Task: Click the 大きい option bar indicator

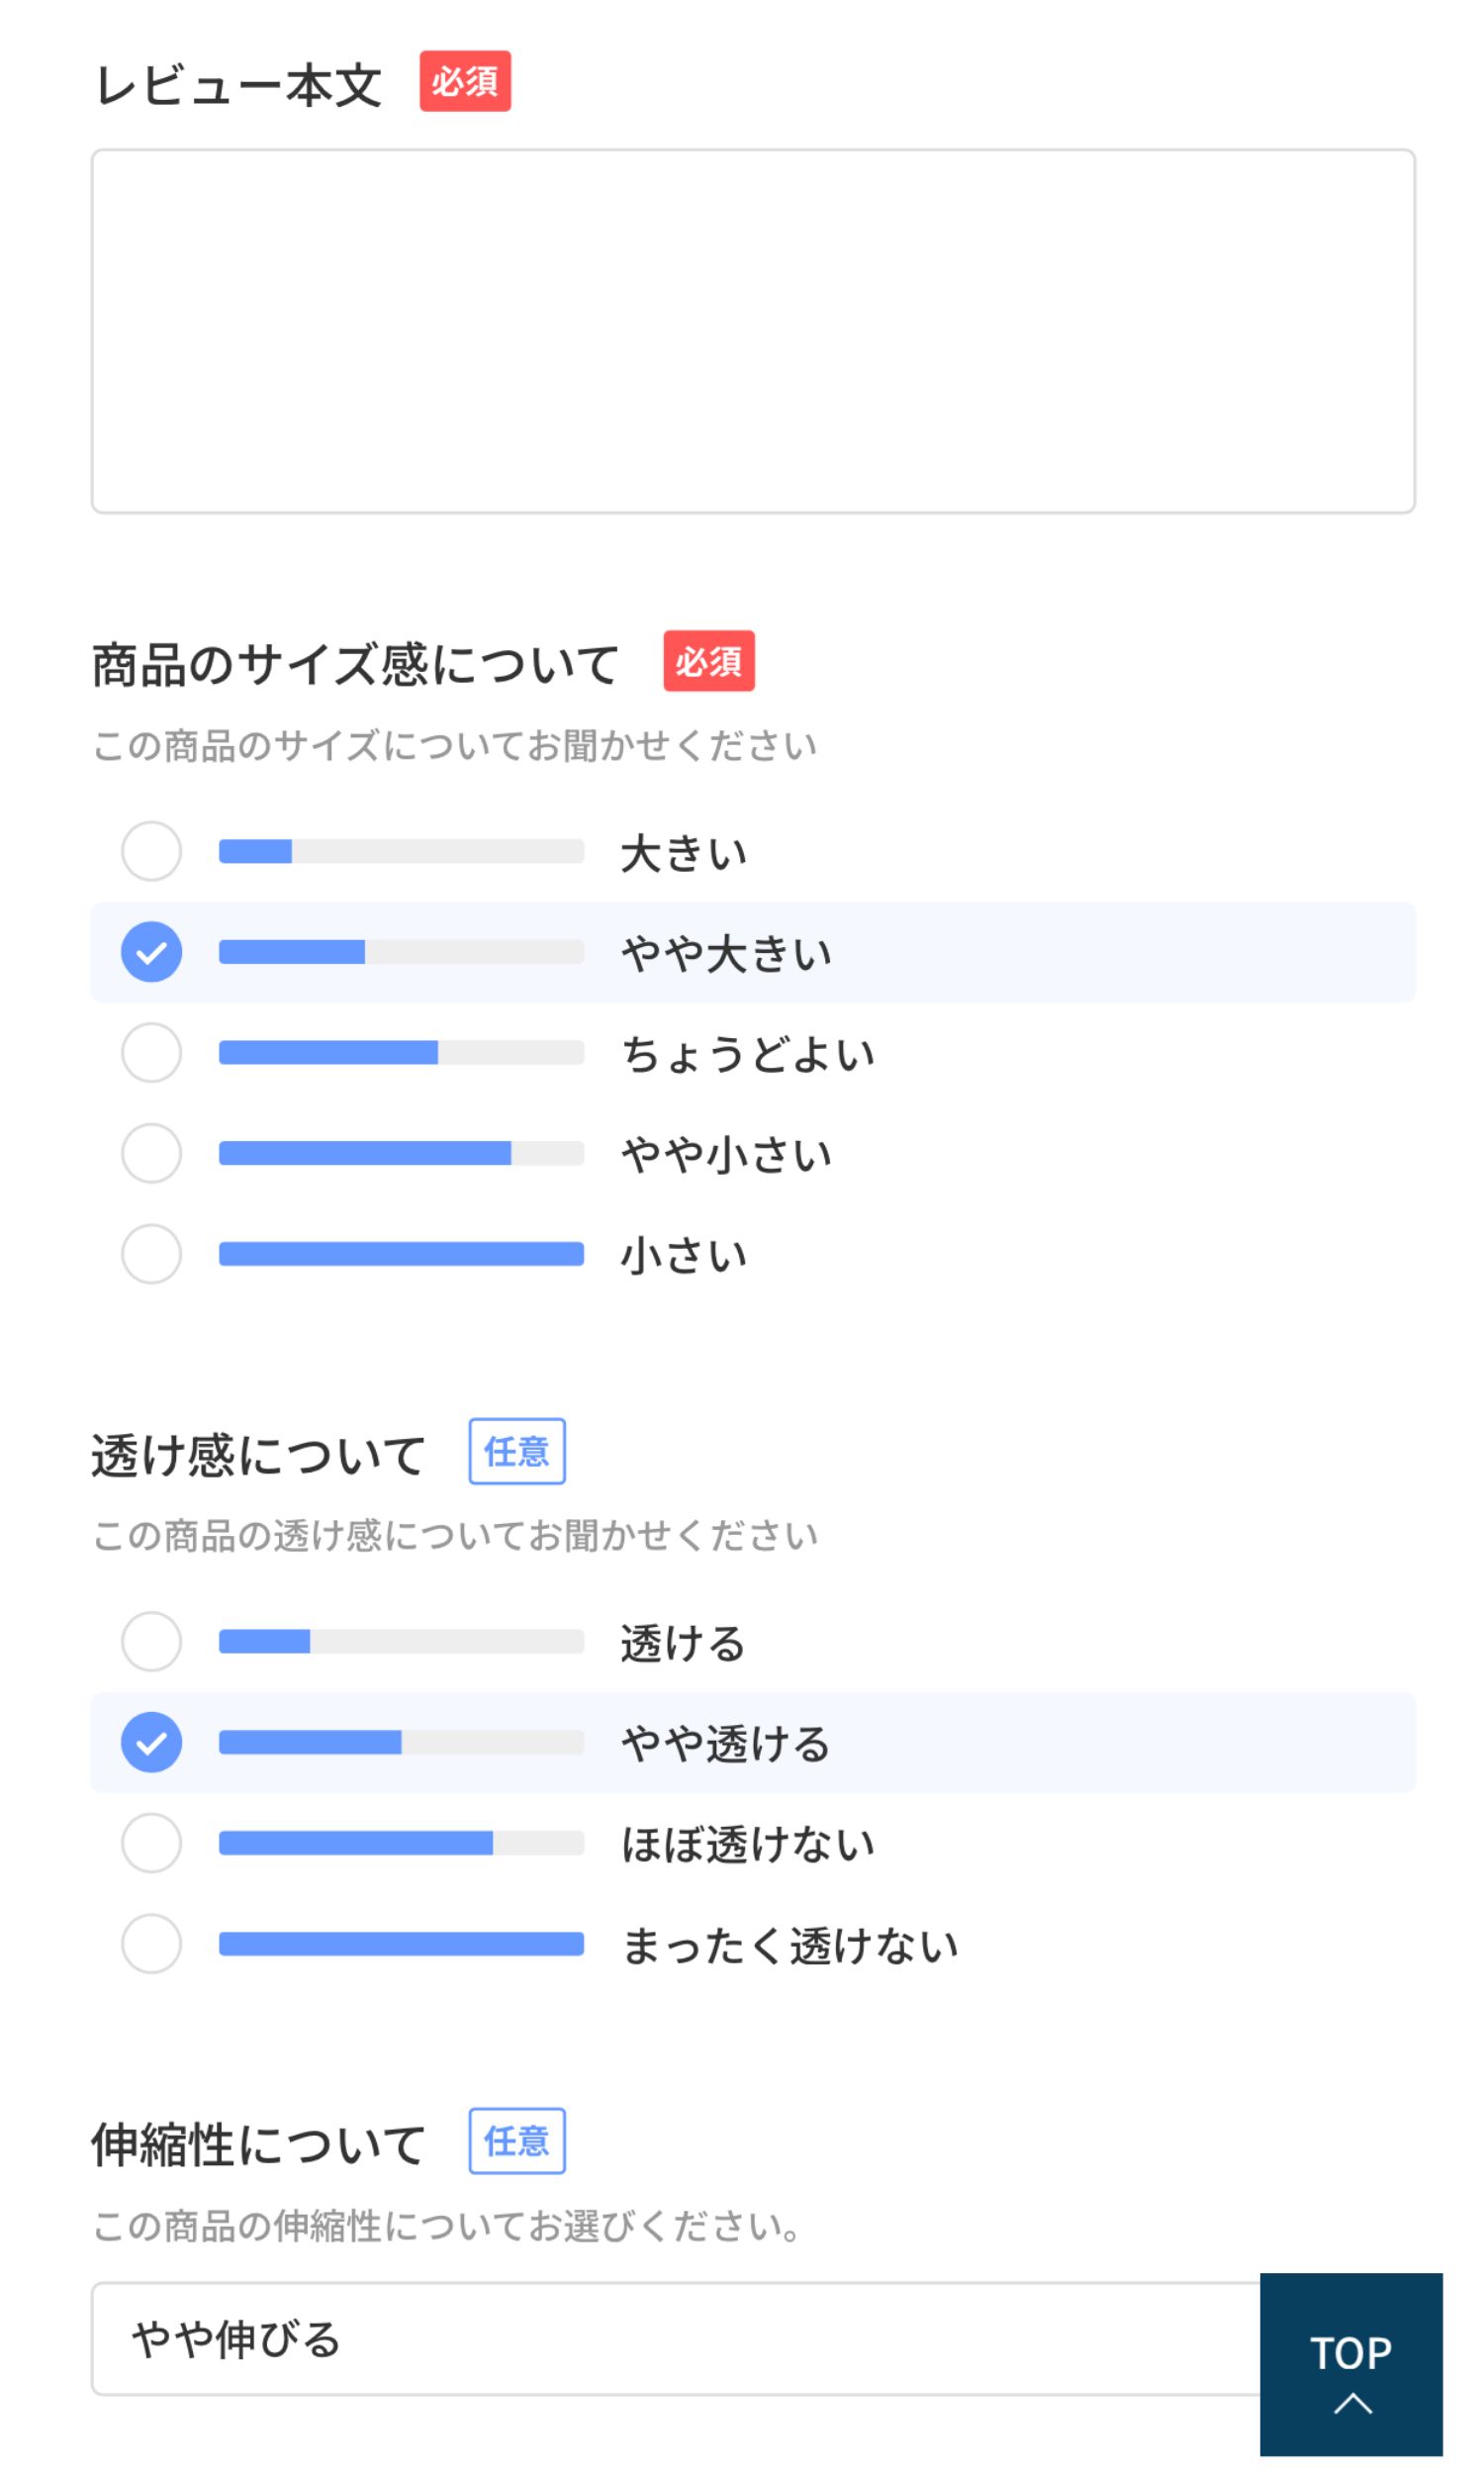Action: (401, 851)
